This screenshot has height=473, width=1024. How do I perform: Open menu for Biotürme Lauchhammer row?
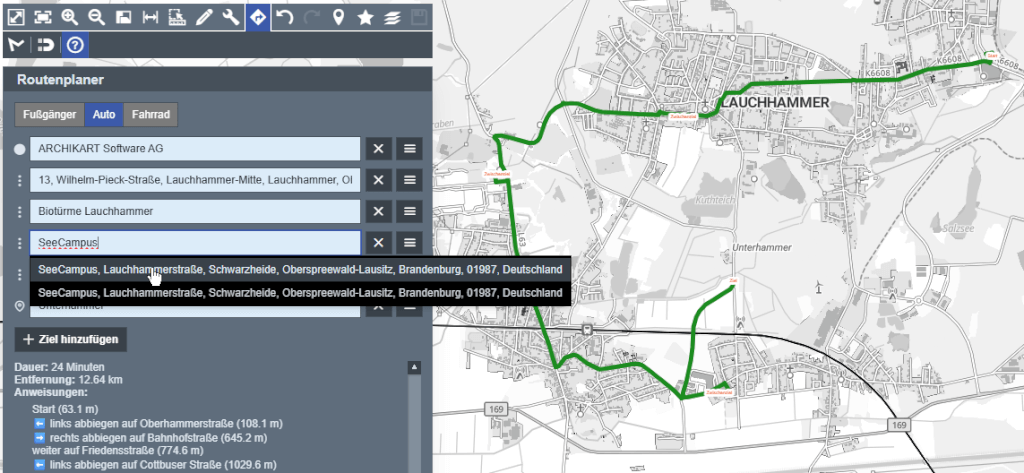point(409,212)
